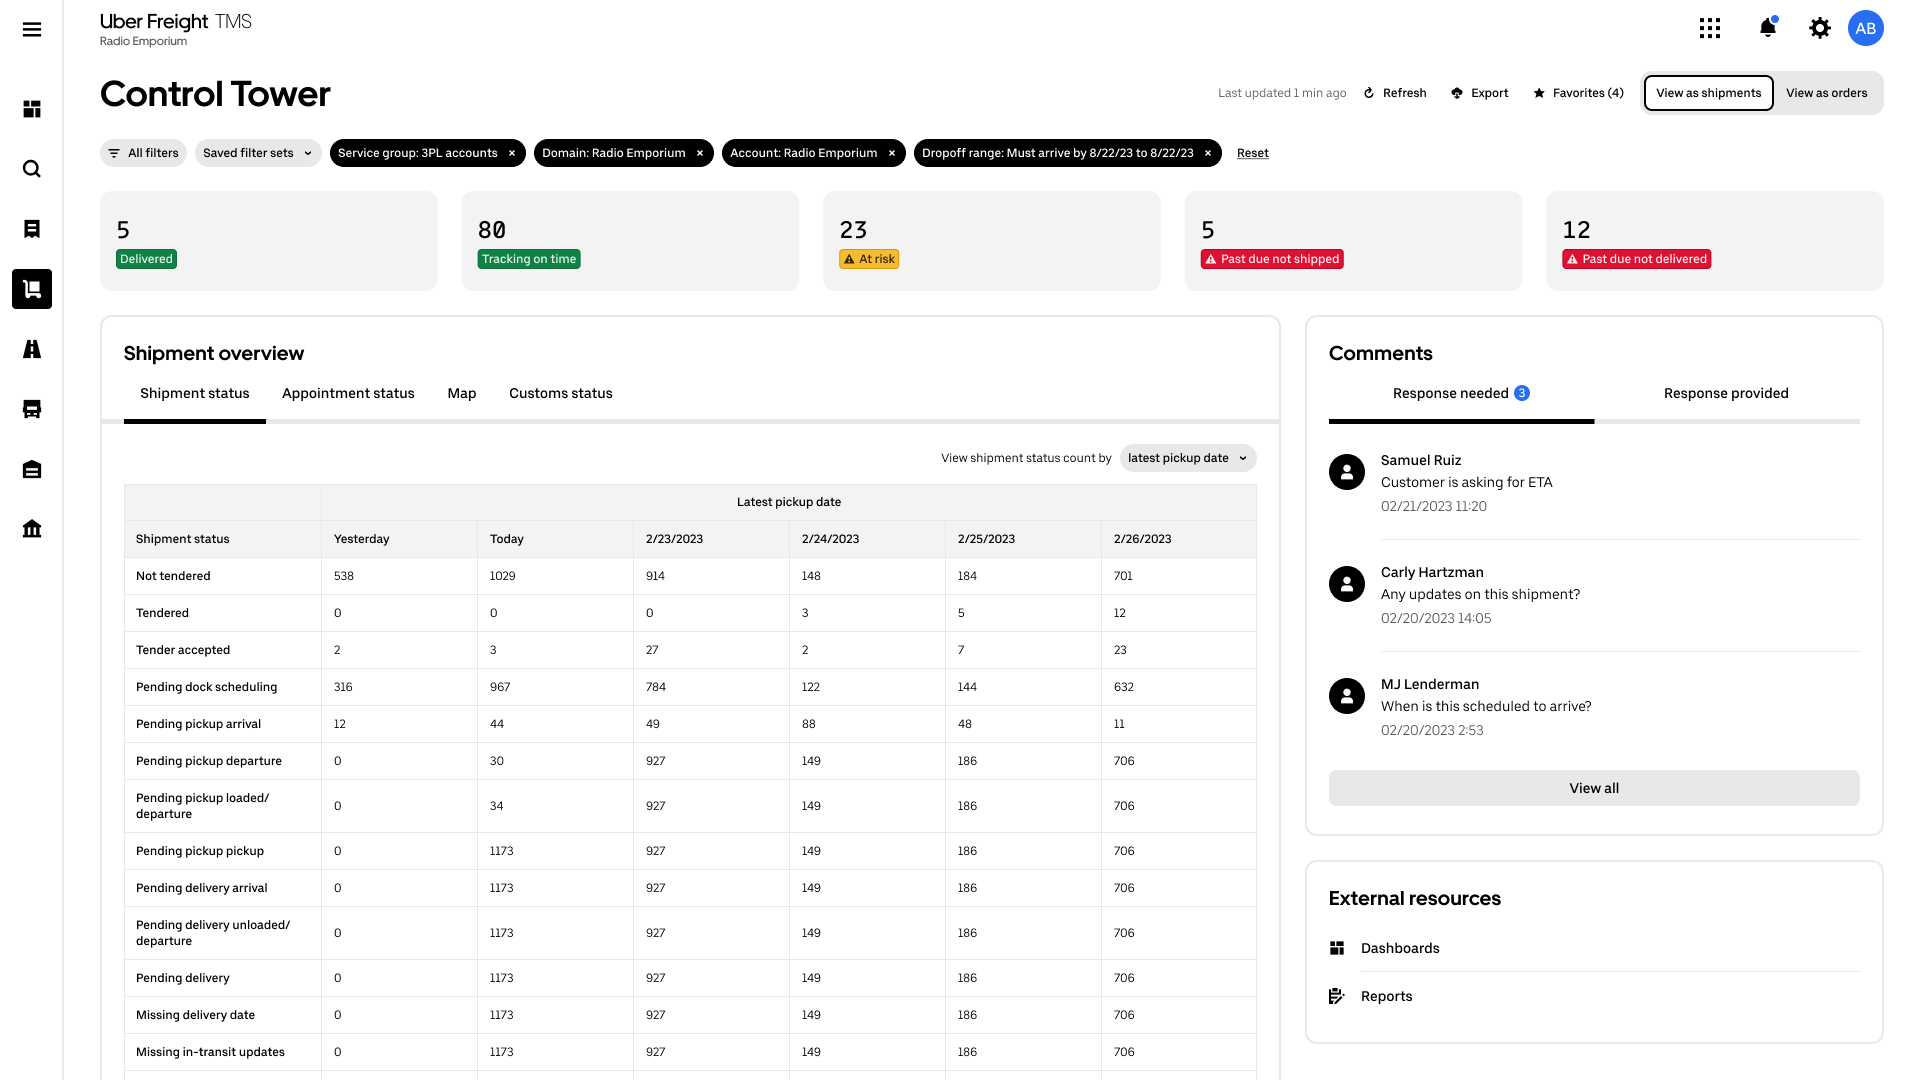Open the latest pickup date dropdown
1920x1080 pixels.
(x=1187, y=458)
